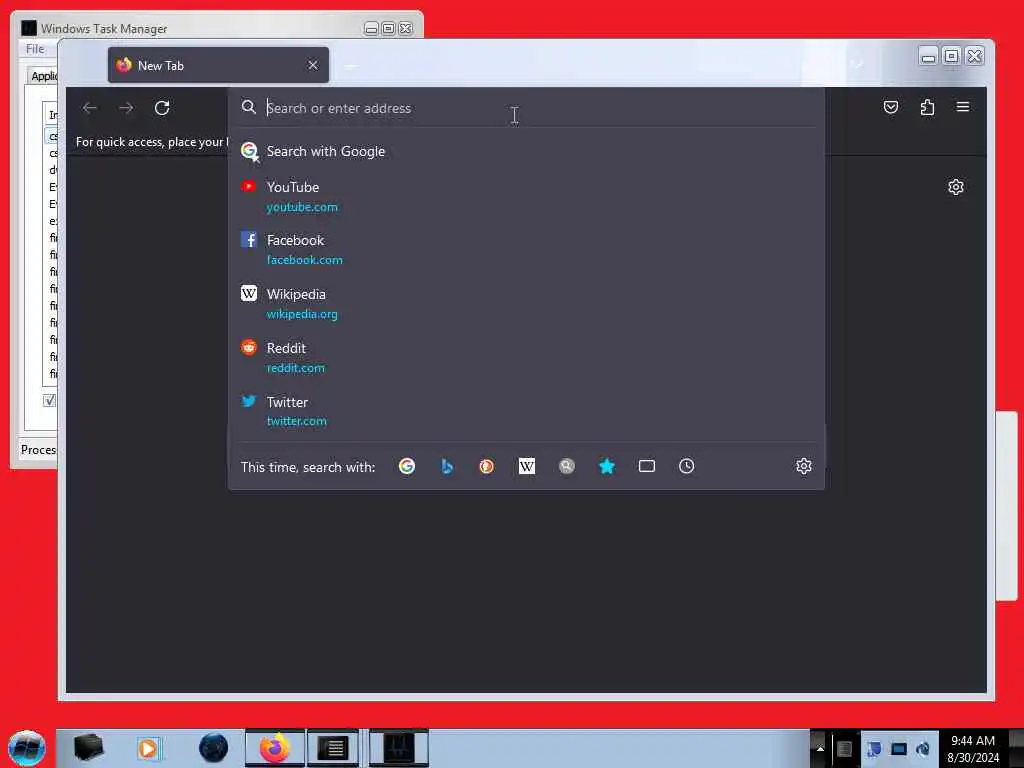Open the Firefox hamburger application menu
This screenshot has width=1024, height=768.
coord(963,107)
